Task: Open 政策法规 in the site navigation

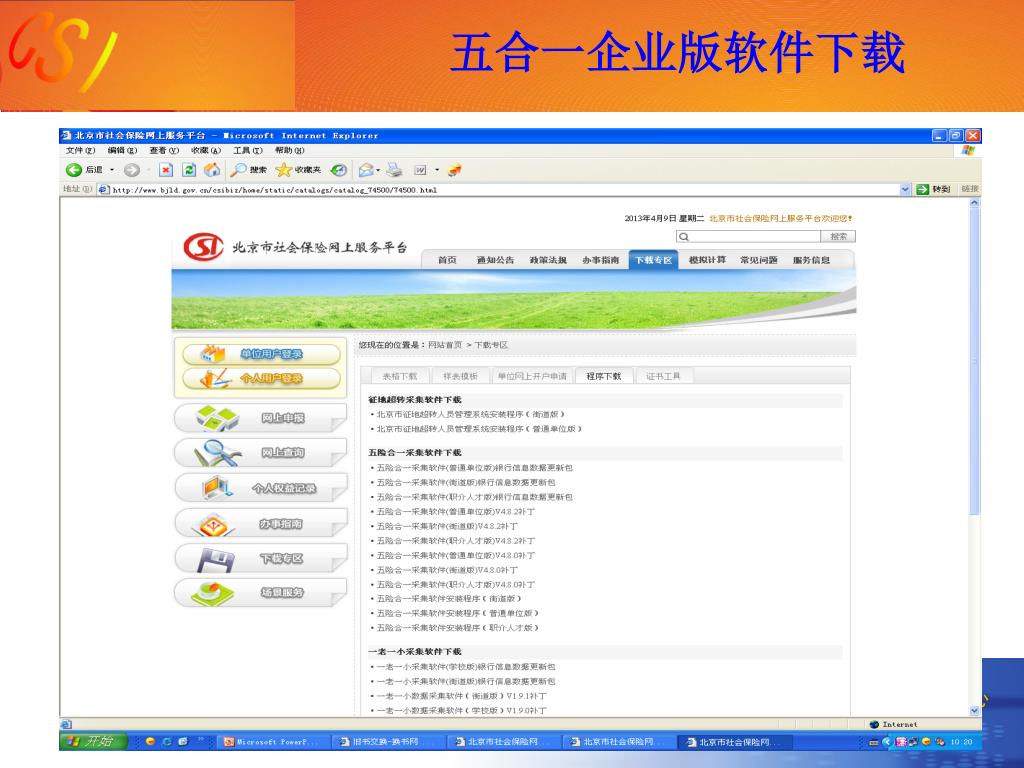Action: tap(548, 260)
